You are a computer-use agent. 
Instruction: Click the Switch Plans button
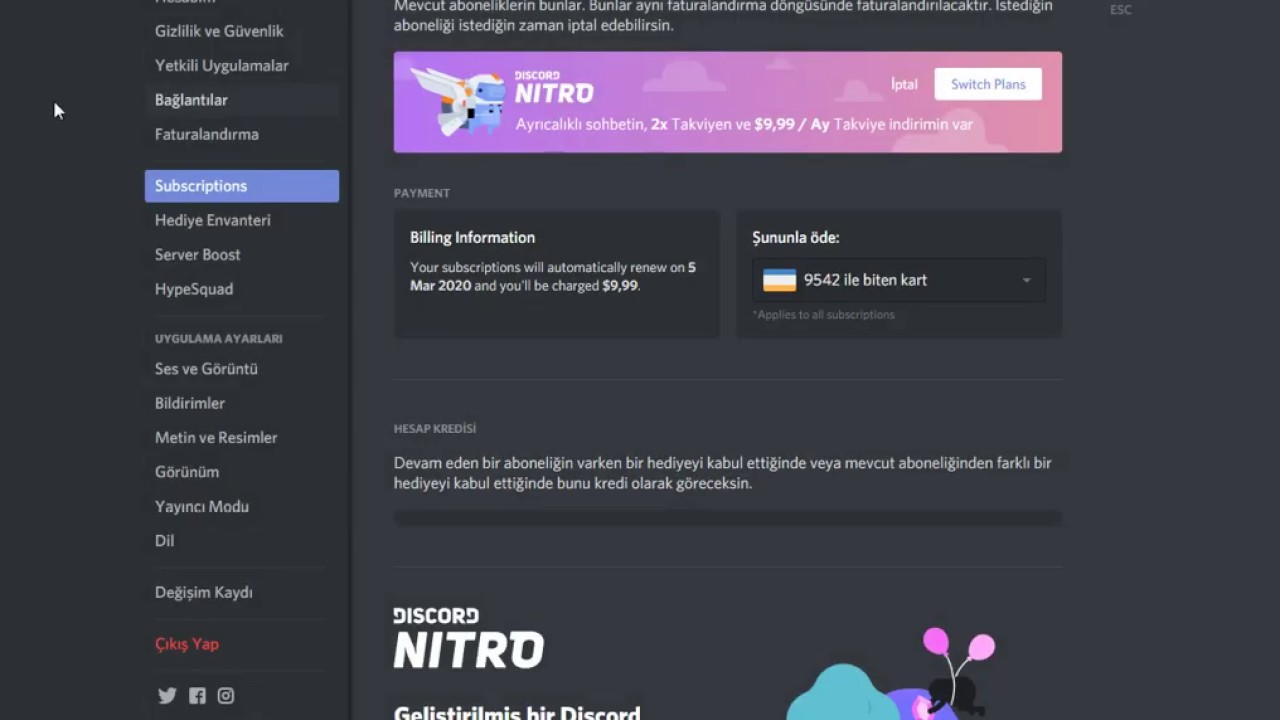988,84
